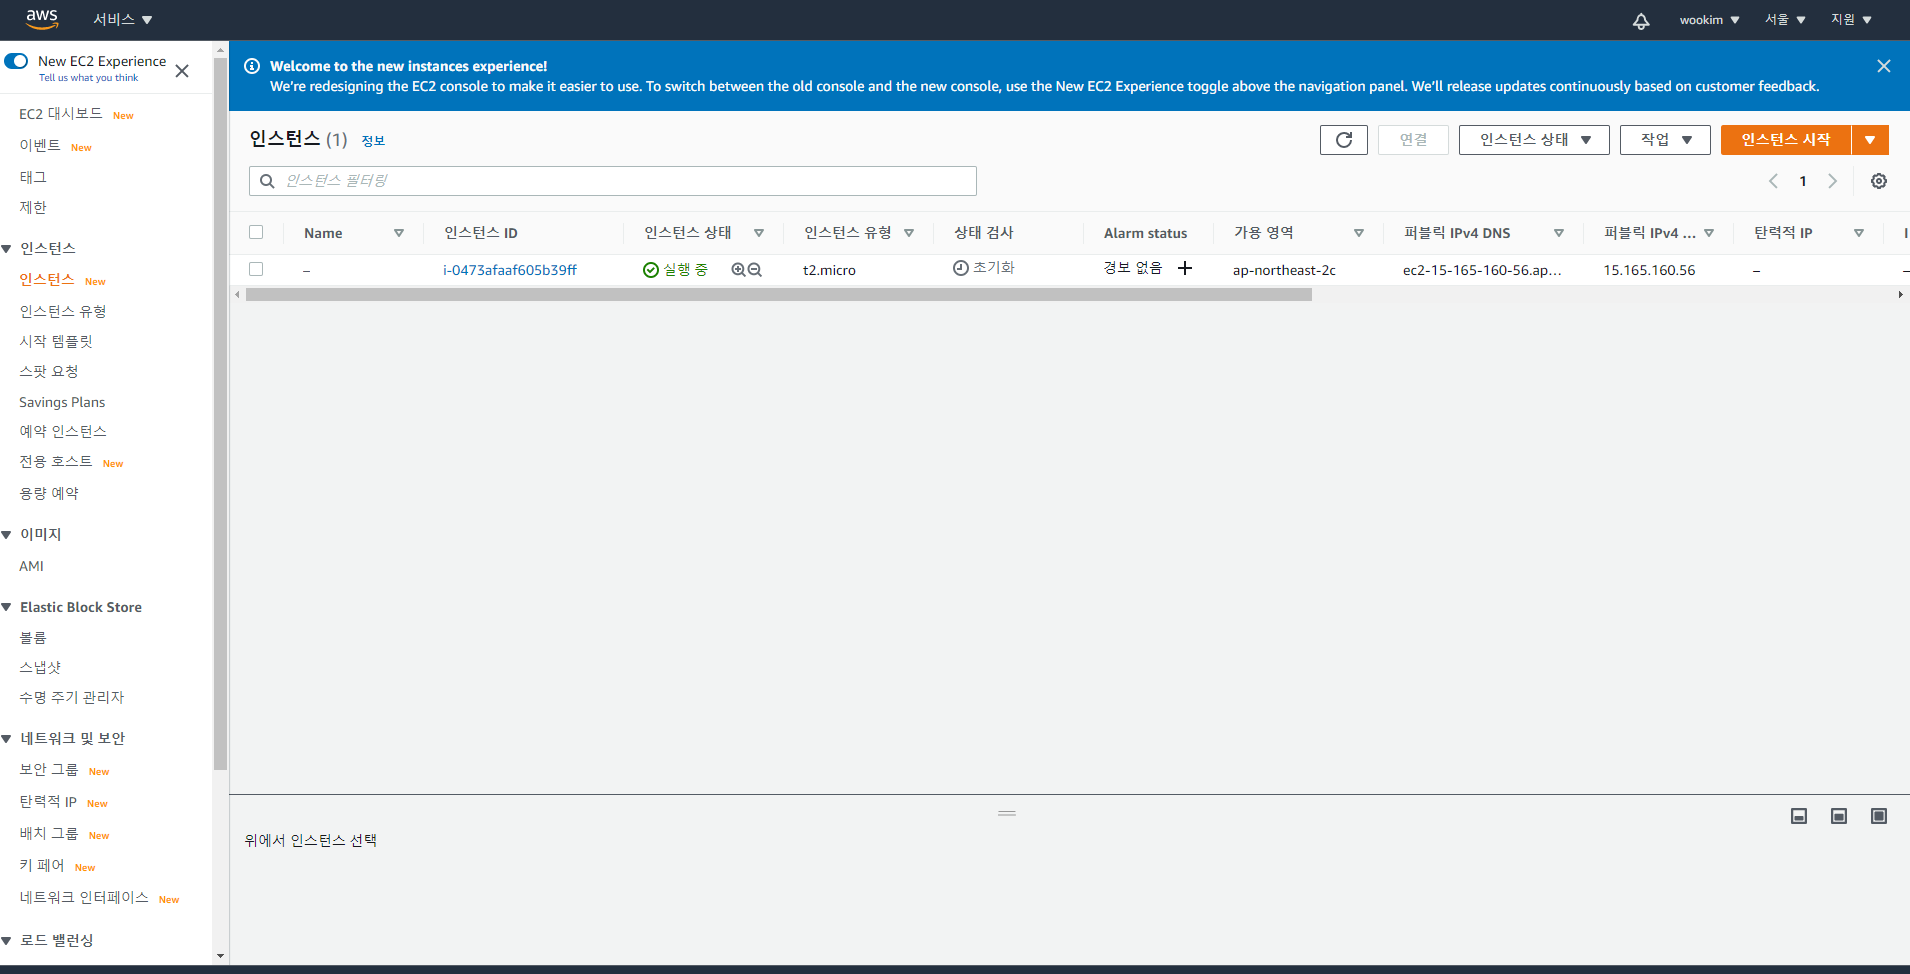Open the 정보 info link

tap(373, 141)
